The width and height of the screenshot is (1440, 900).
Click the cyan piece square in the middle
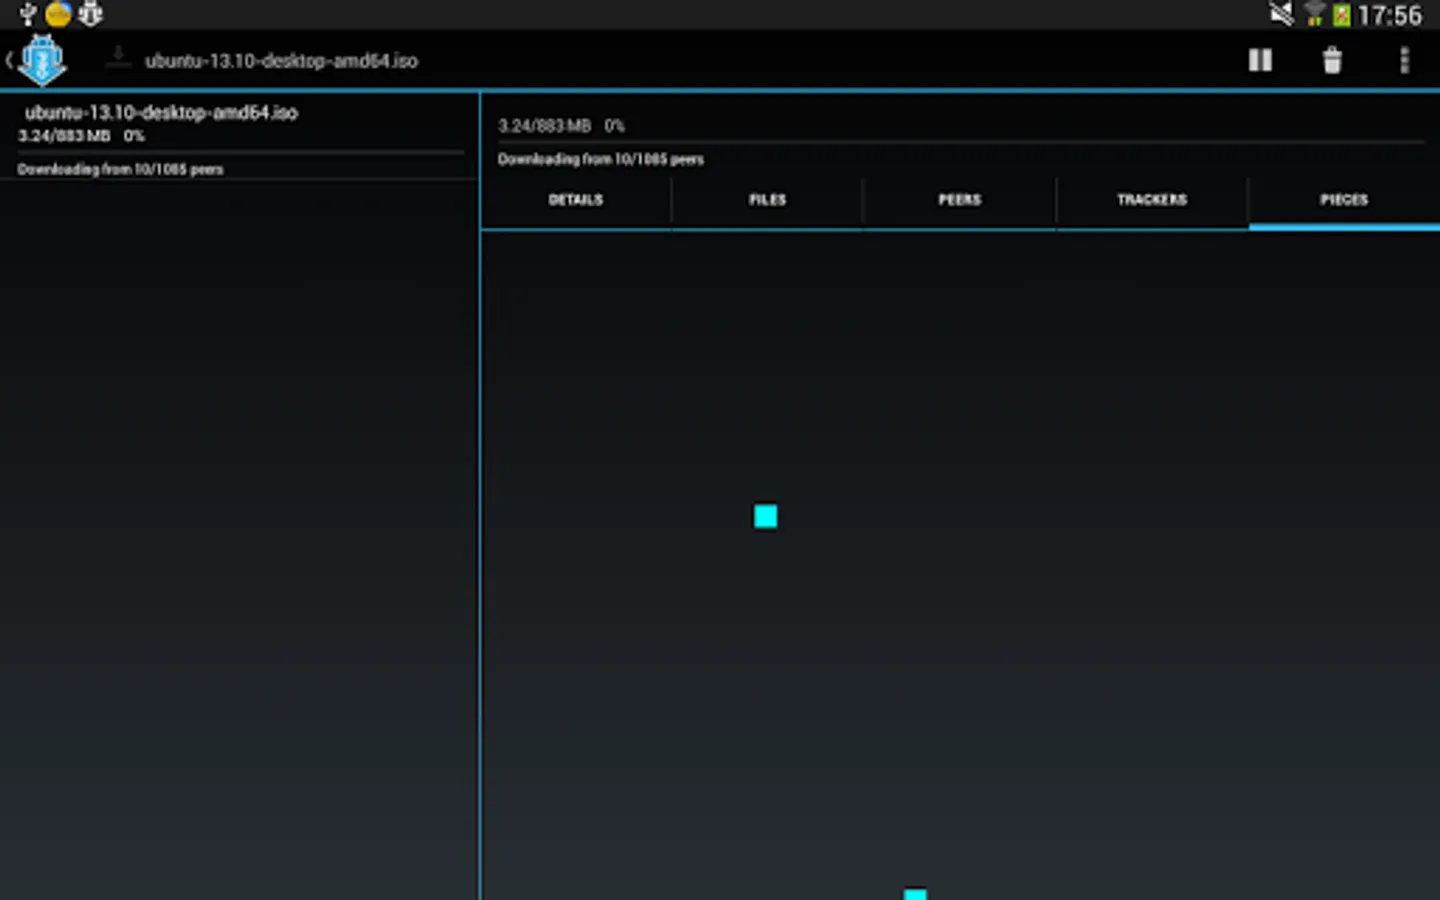coord(766,516)
